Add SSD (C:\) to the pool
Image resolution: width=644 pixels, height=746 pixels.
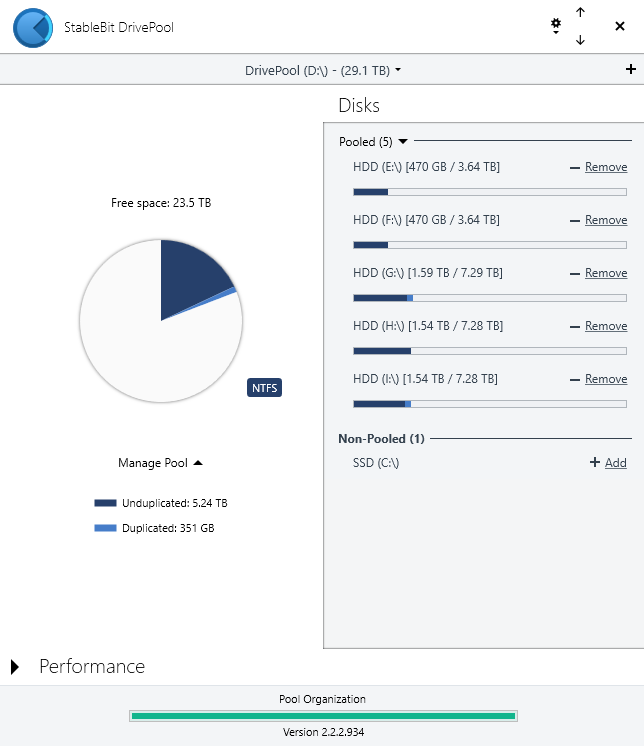(615, 463)
